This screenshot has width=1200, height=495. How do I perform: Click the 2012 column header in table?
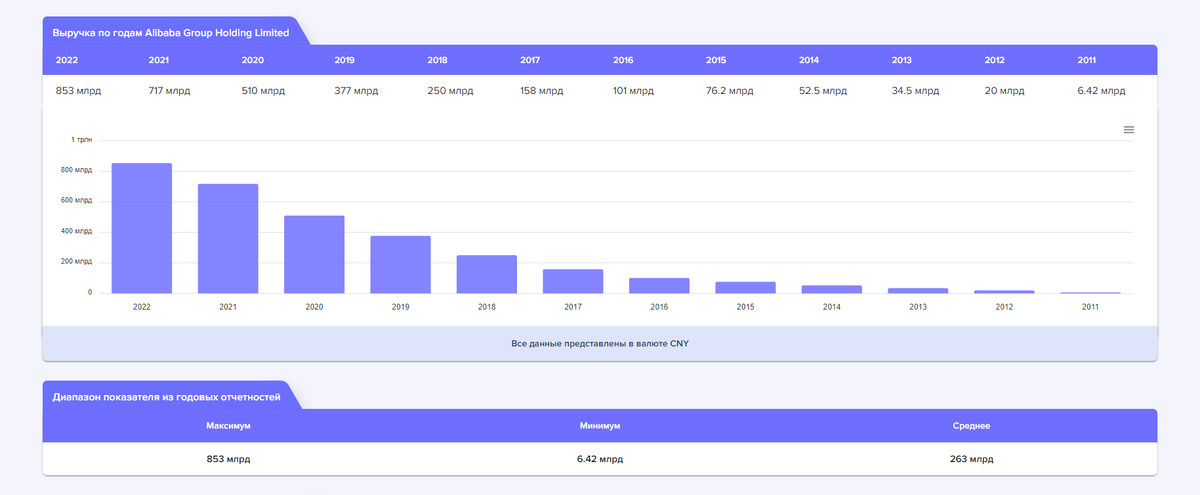pyautogui.click(x=995, y=60)
